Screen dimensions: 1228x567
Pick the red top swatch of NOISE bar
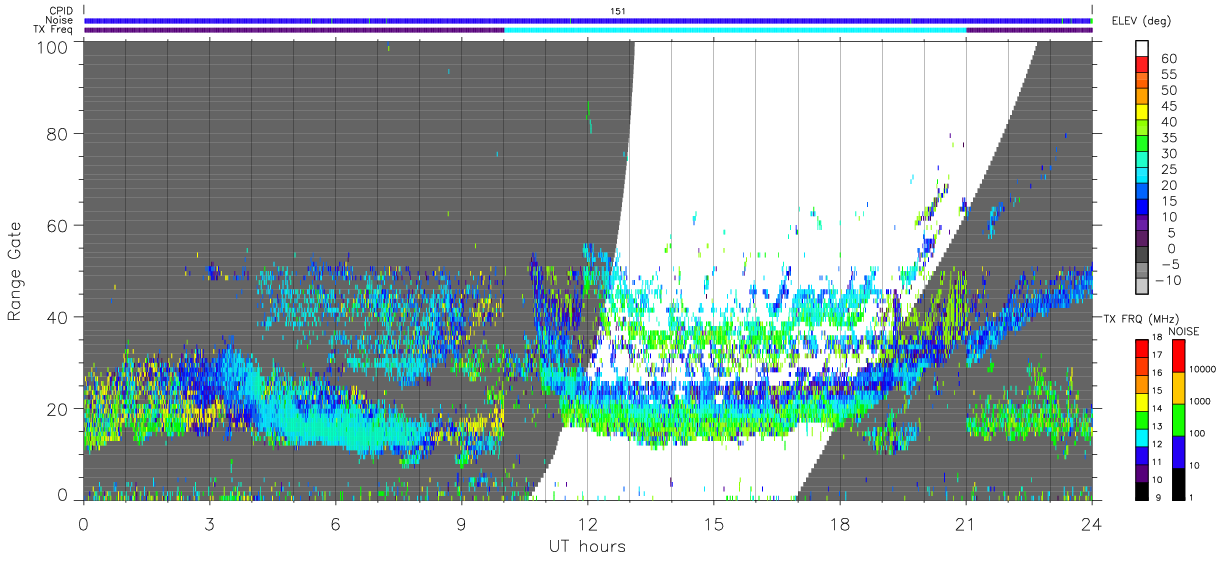click(x=1177, y=355)
